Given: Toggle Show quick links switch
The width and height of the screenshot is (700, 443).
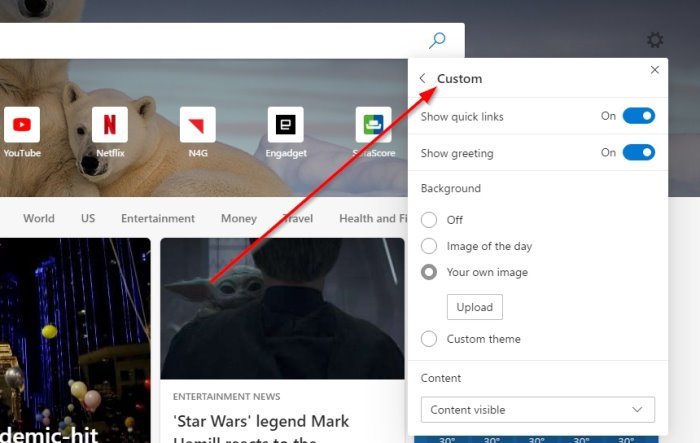Looking at the screenshot, I should point(639,116).
